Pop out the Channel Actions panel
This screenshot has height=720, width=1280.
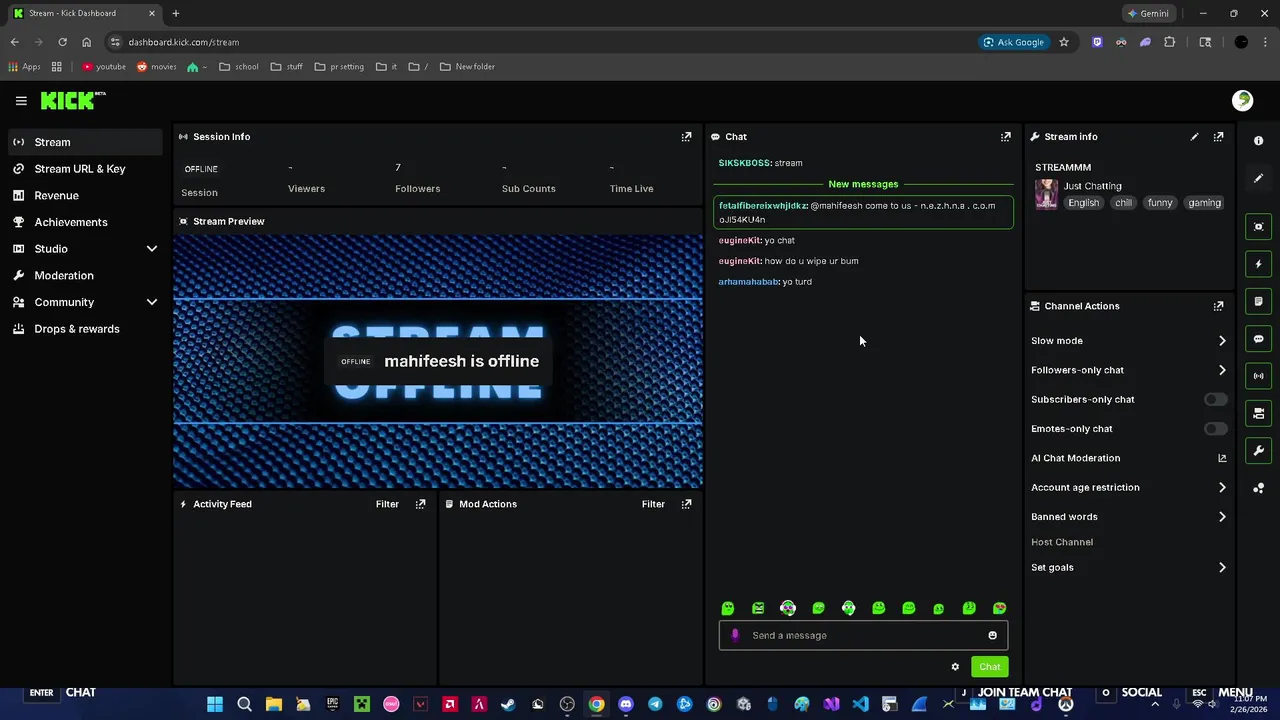click(x=1218, y=306)
